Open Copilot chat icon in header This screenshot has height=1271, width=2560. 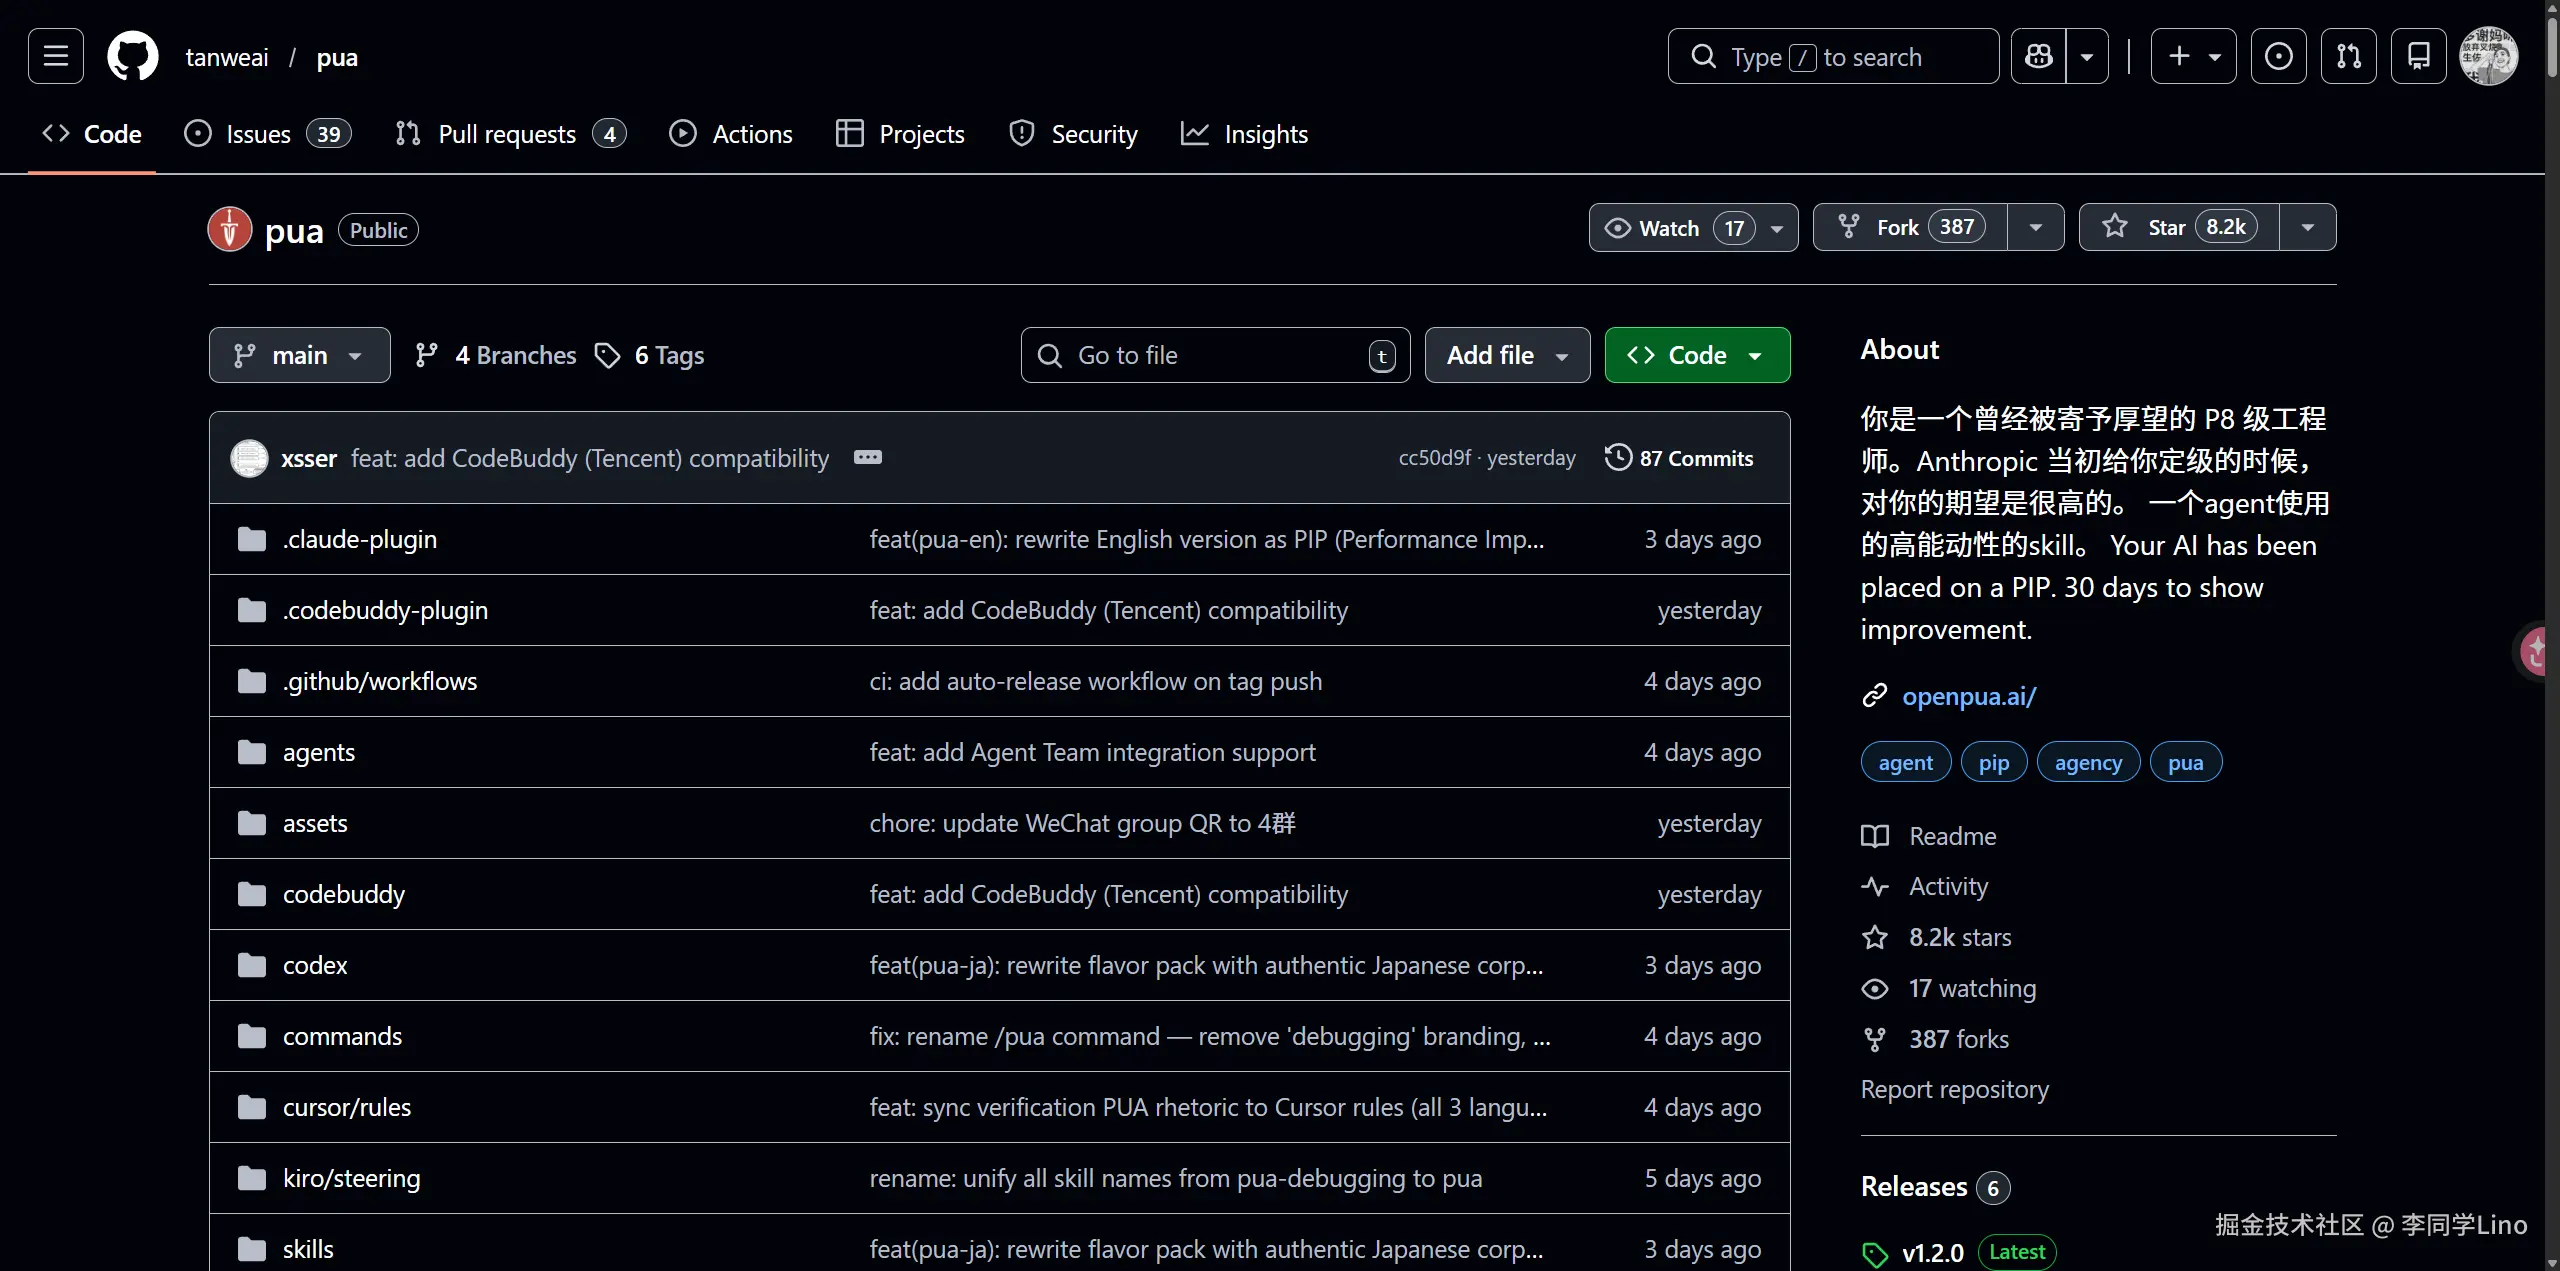click(2038, 56)
